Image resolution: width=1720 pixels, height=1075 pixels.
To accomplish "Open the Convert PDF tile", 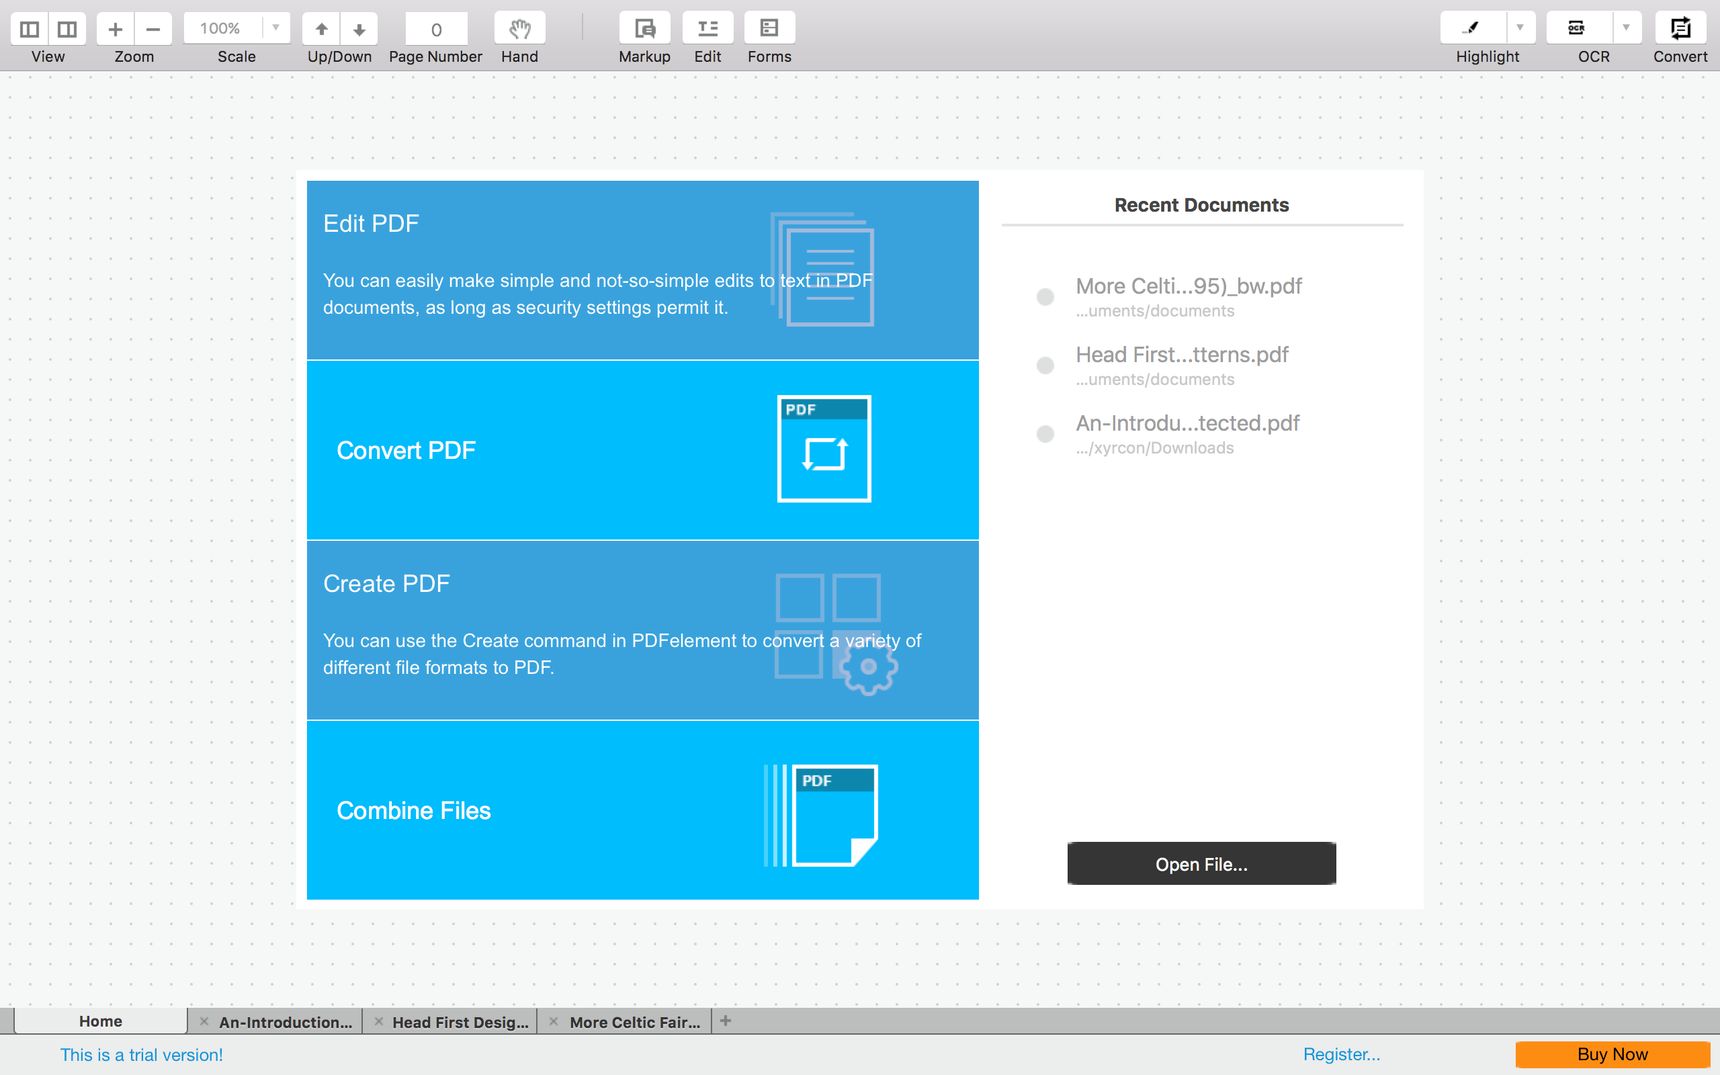I will coord(643,450).
